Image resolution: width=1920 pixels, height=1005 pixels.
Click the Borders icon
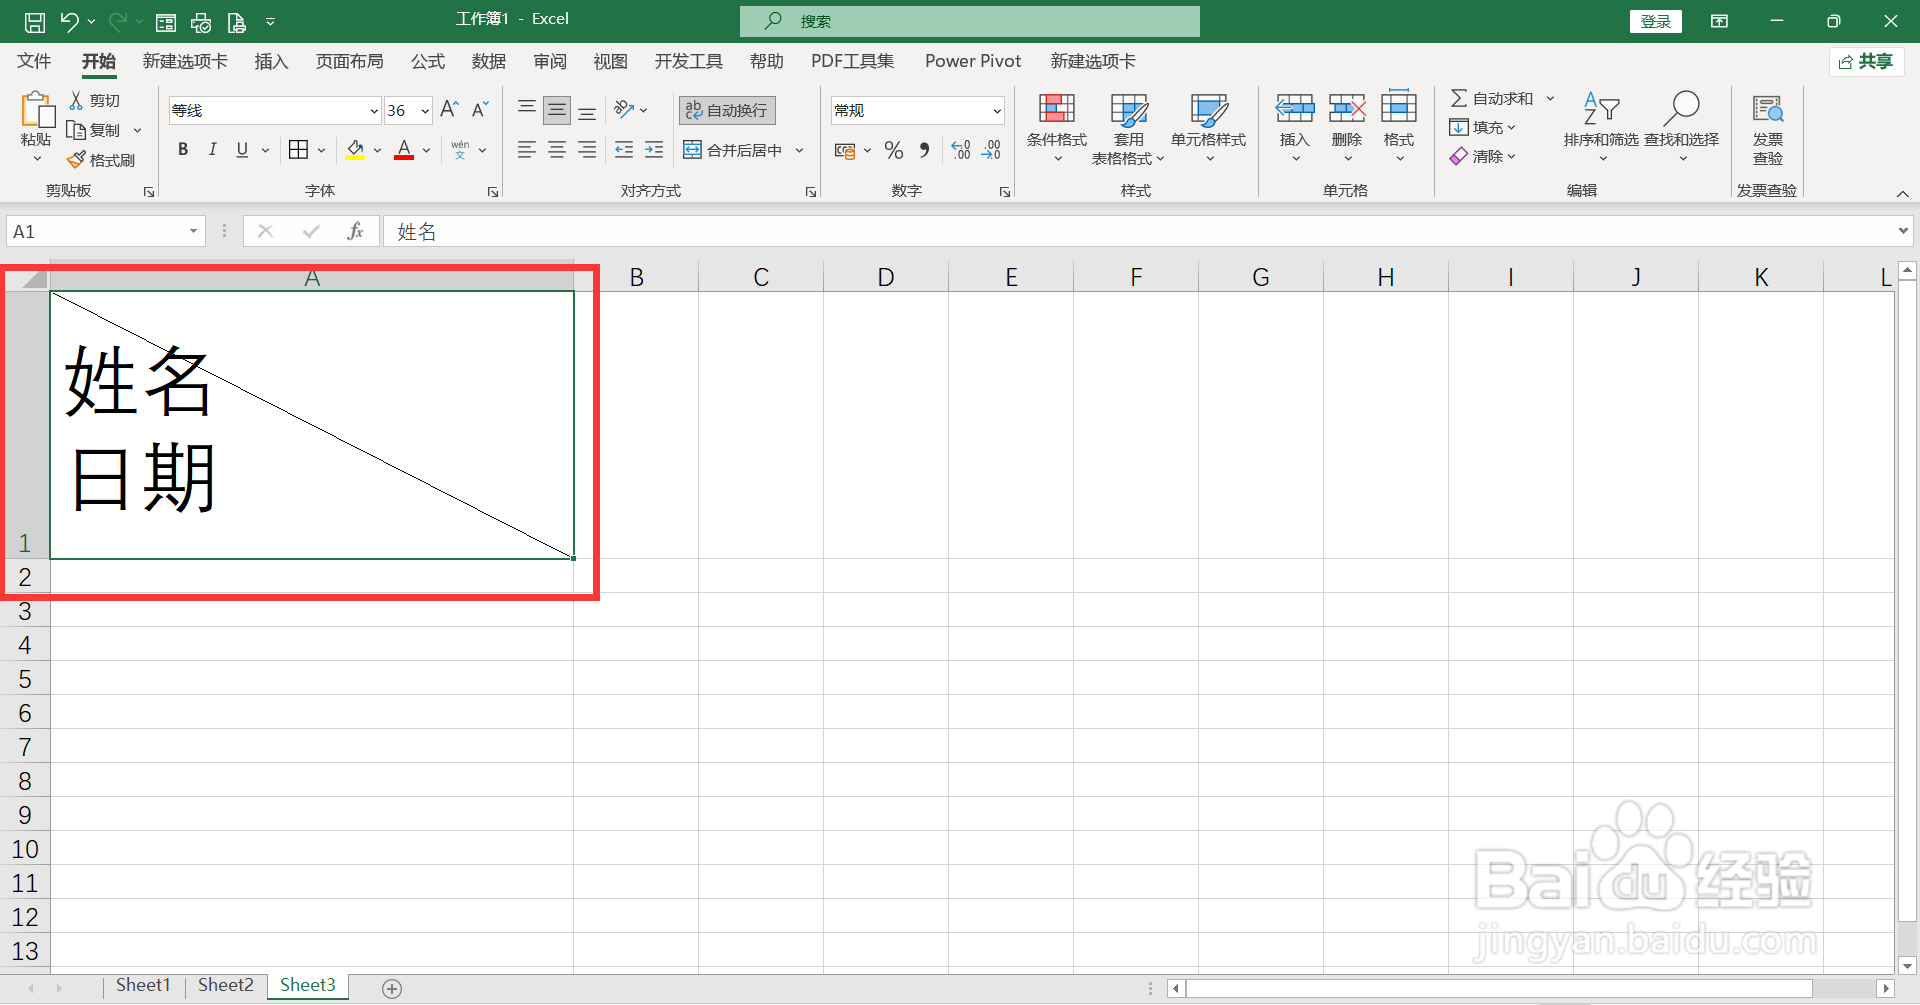point(298,150)
